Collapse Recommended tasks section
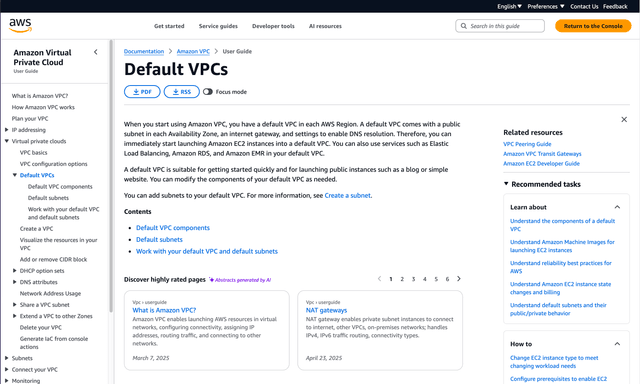 pyautogui.click(x=506, y=184)
